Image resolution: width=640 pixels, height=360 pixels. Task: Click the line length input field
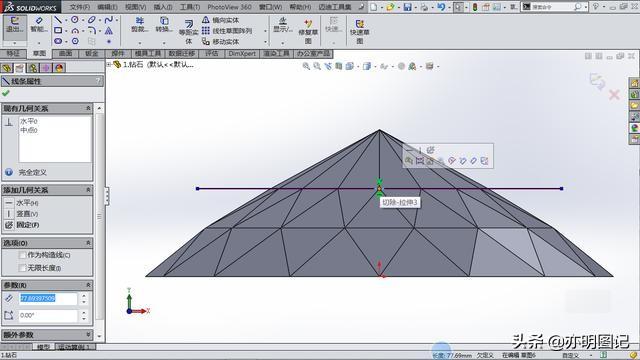[x=48, y=299]
